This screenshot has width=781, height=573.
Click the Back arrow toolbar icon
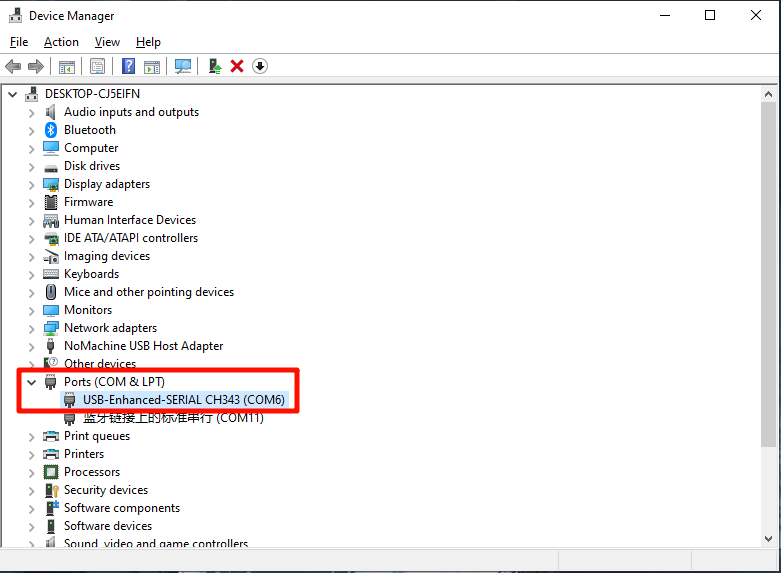pyautogui.click(x=13, y=66)
